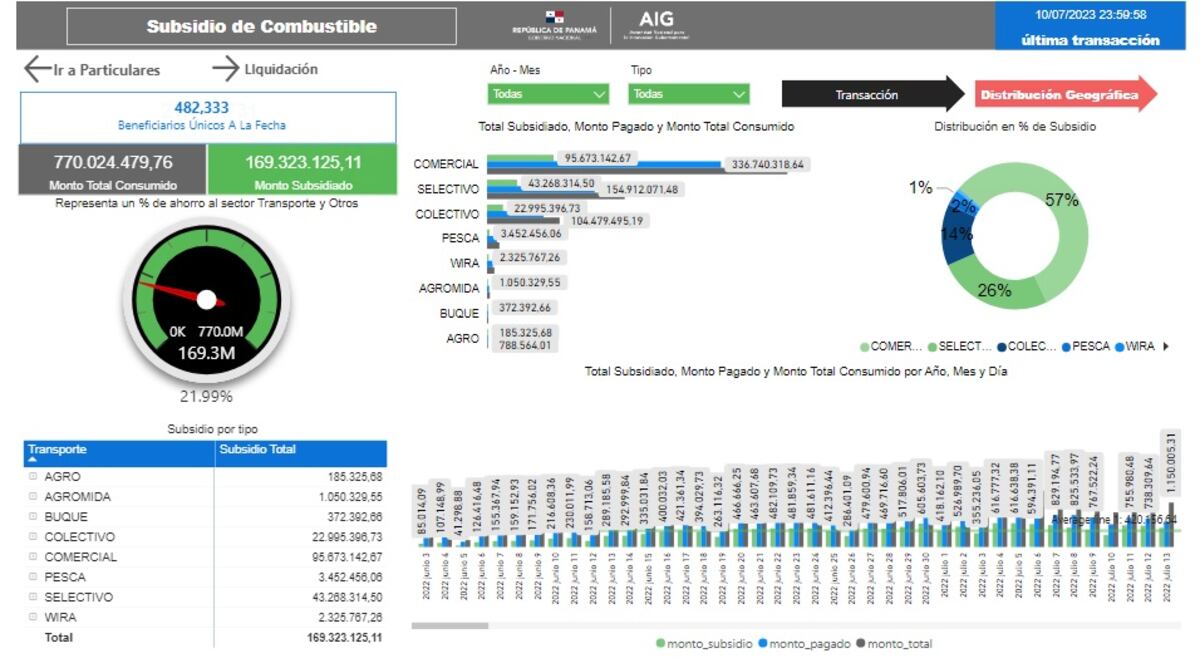
Task: Click the left arrow beside Ir a Particulares
Action: tap(37, 69)
